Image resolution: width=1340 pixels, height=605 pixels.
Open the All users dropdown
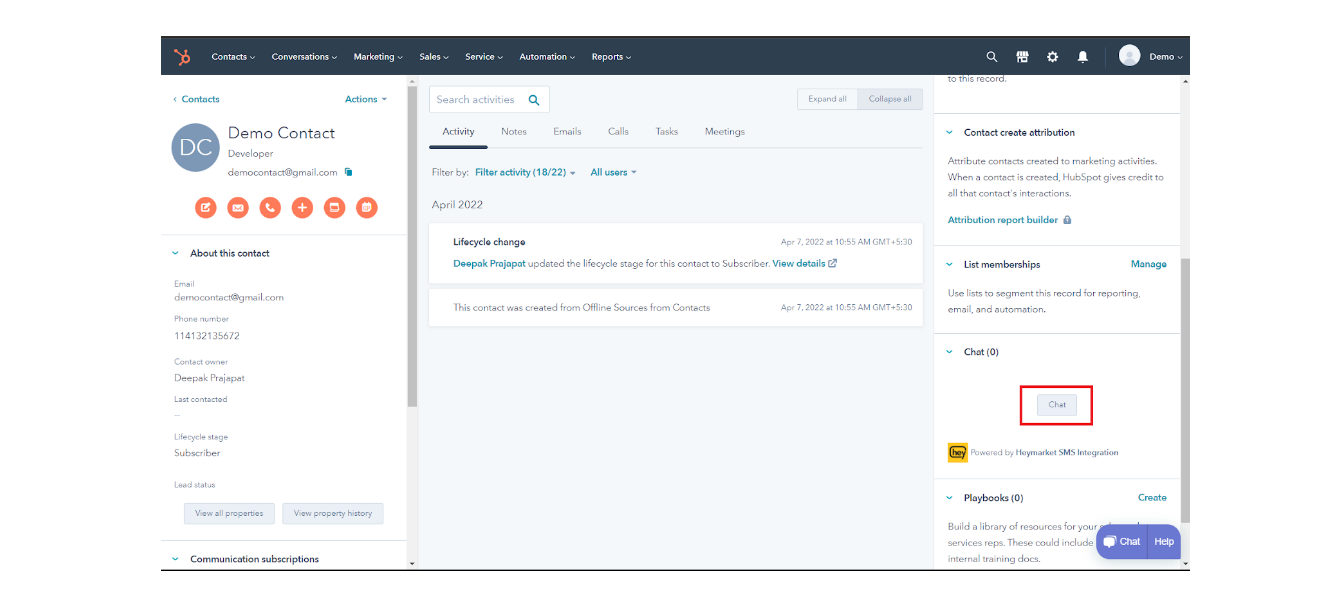[x=613, y=172]
